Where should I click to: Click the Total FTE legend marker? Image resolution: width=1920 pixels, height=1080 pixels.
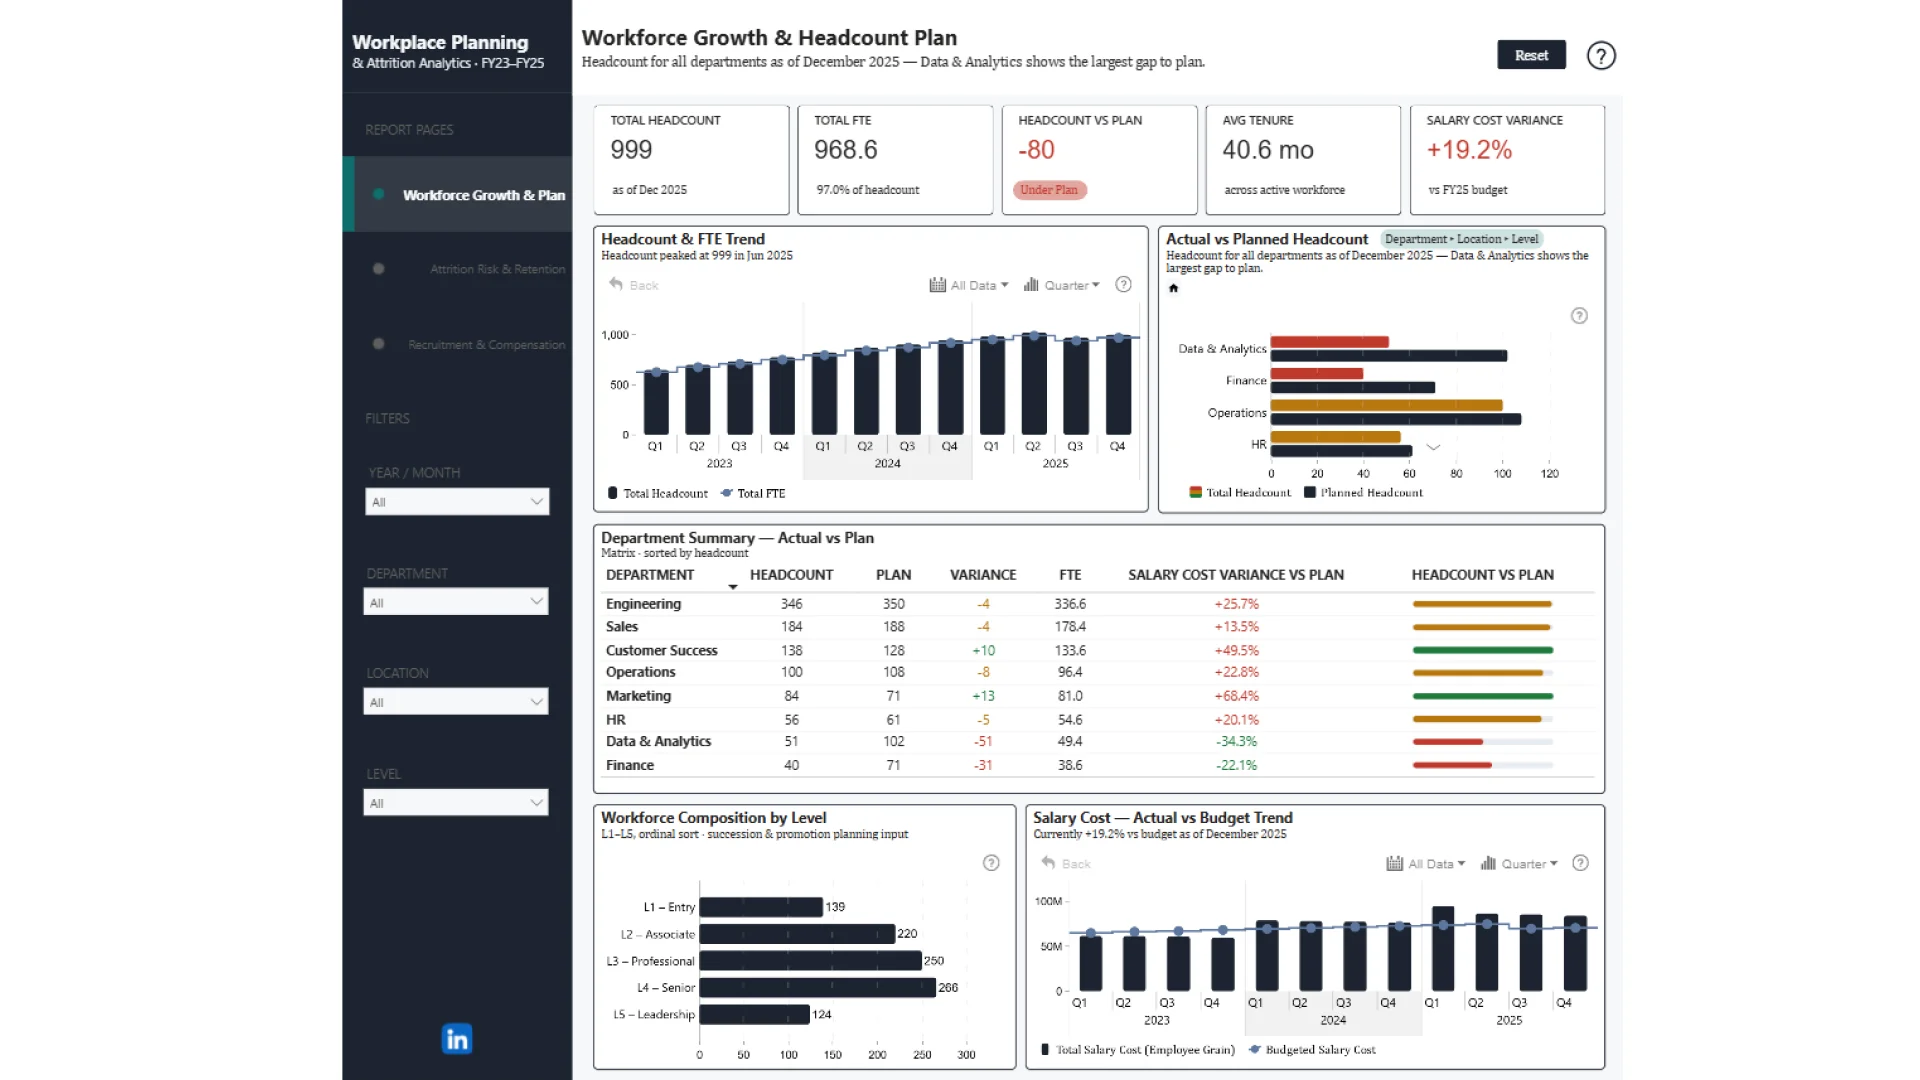tap(727, 493)
